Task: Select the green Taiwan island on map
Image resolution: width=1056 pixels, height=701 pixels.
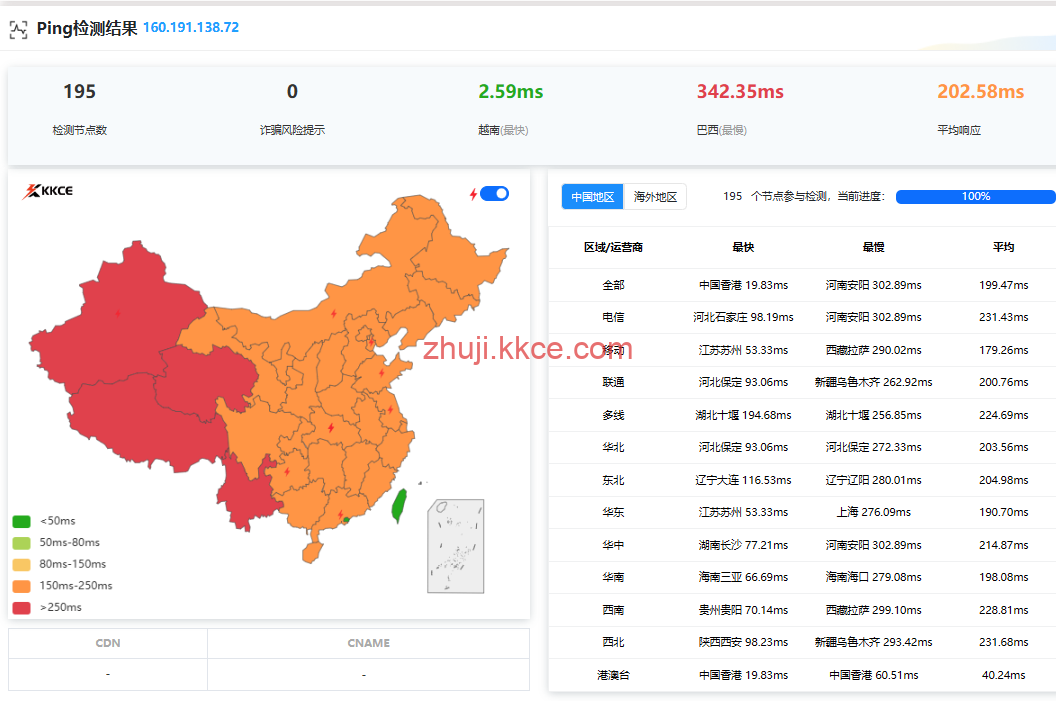Action: 398,506
